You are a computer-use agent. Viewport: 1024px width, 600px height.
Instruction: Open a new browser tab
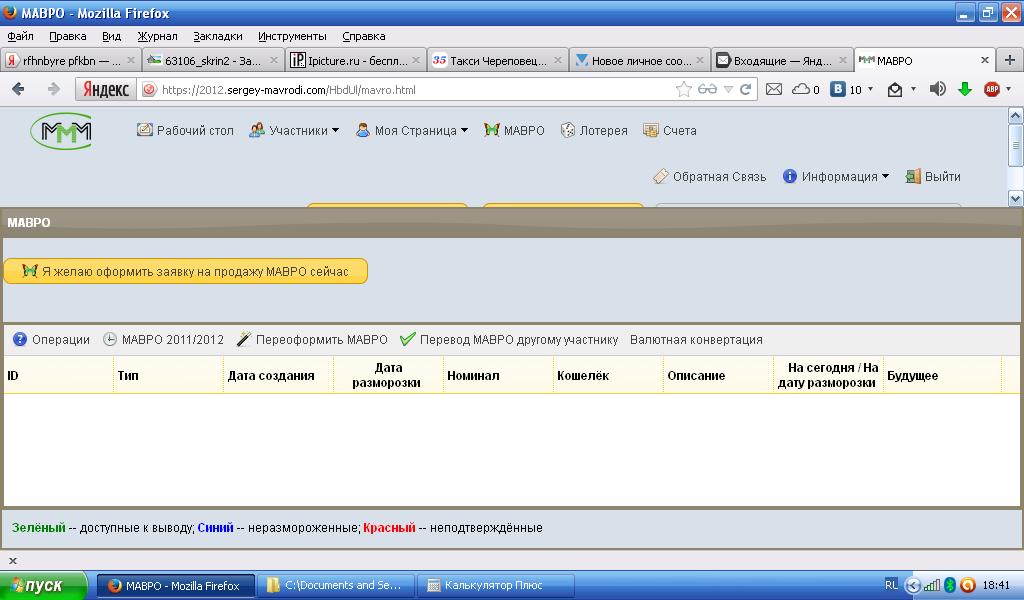pos(1010,60)
